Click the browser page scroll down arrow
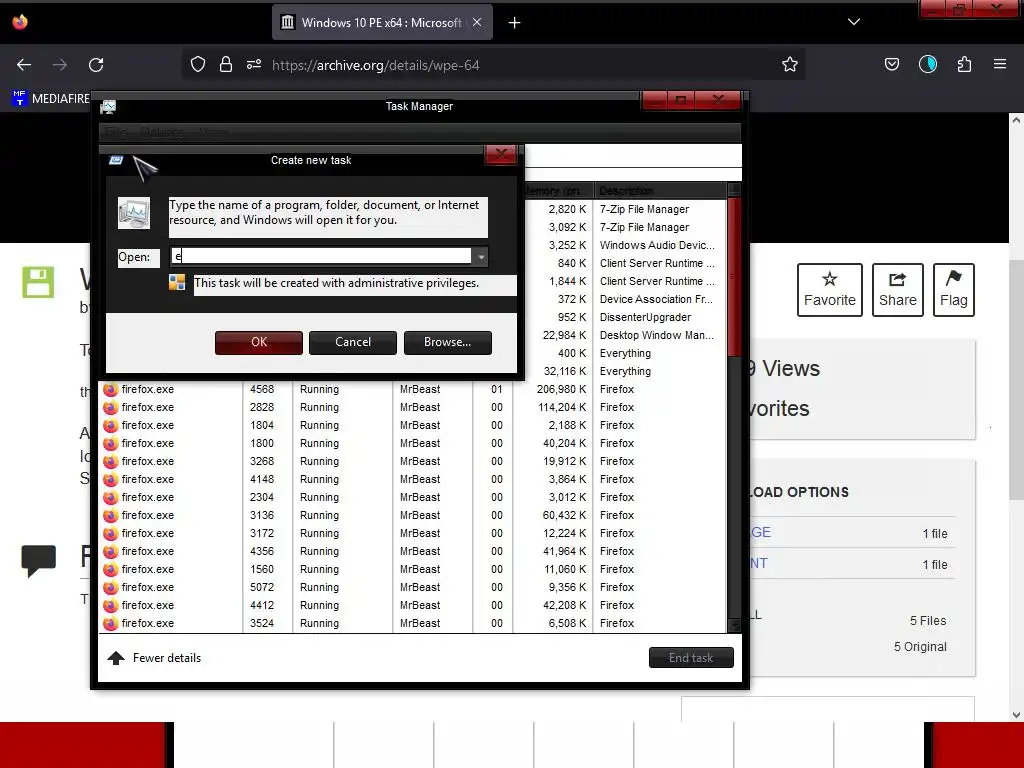Screen dimensions: 1024x768 click(x=1016, y=714)
